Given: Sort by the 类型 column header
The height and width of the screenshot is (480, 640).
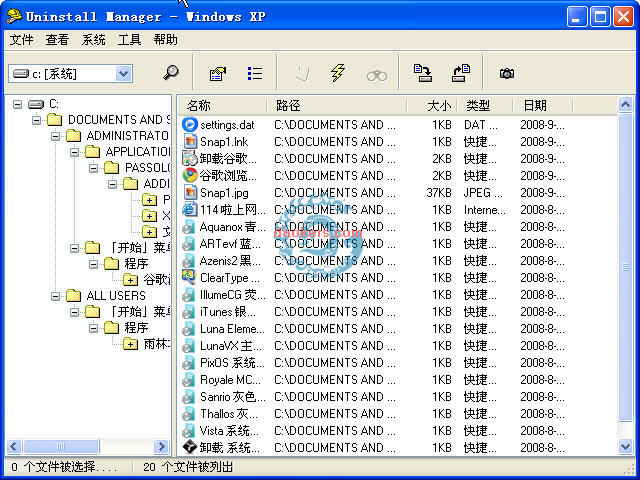Looking at the screenshot, I should (484, 106).
